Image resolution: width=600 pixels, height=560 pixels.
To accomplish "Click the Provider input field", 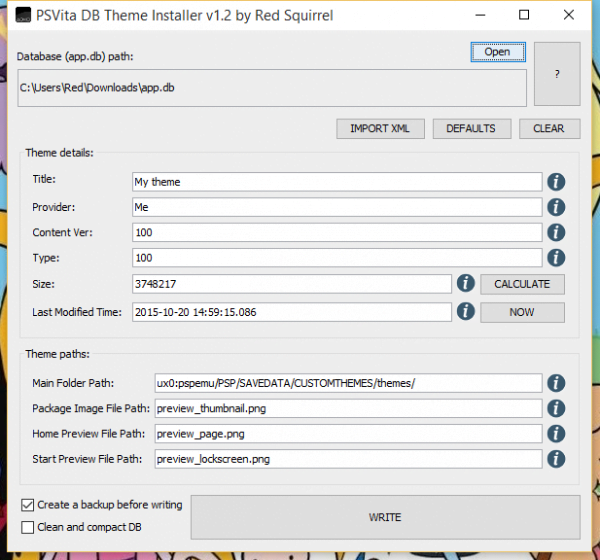I will [x=337, y=207].
